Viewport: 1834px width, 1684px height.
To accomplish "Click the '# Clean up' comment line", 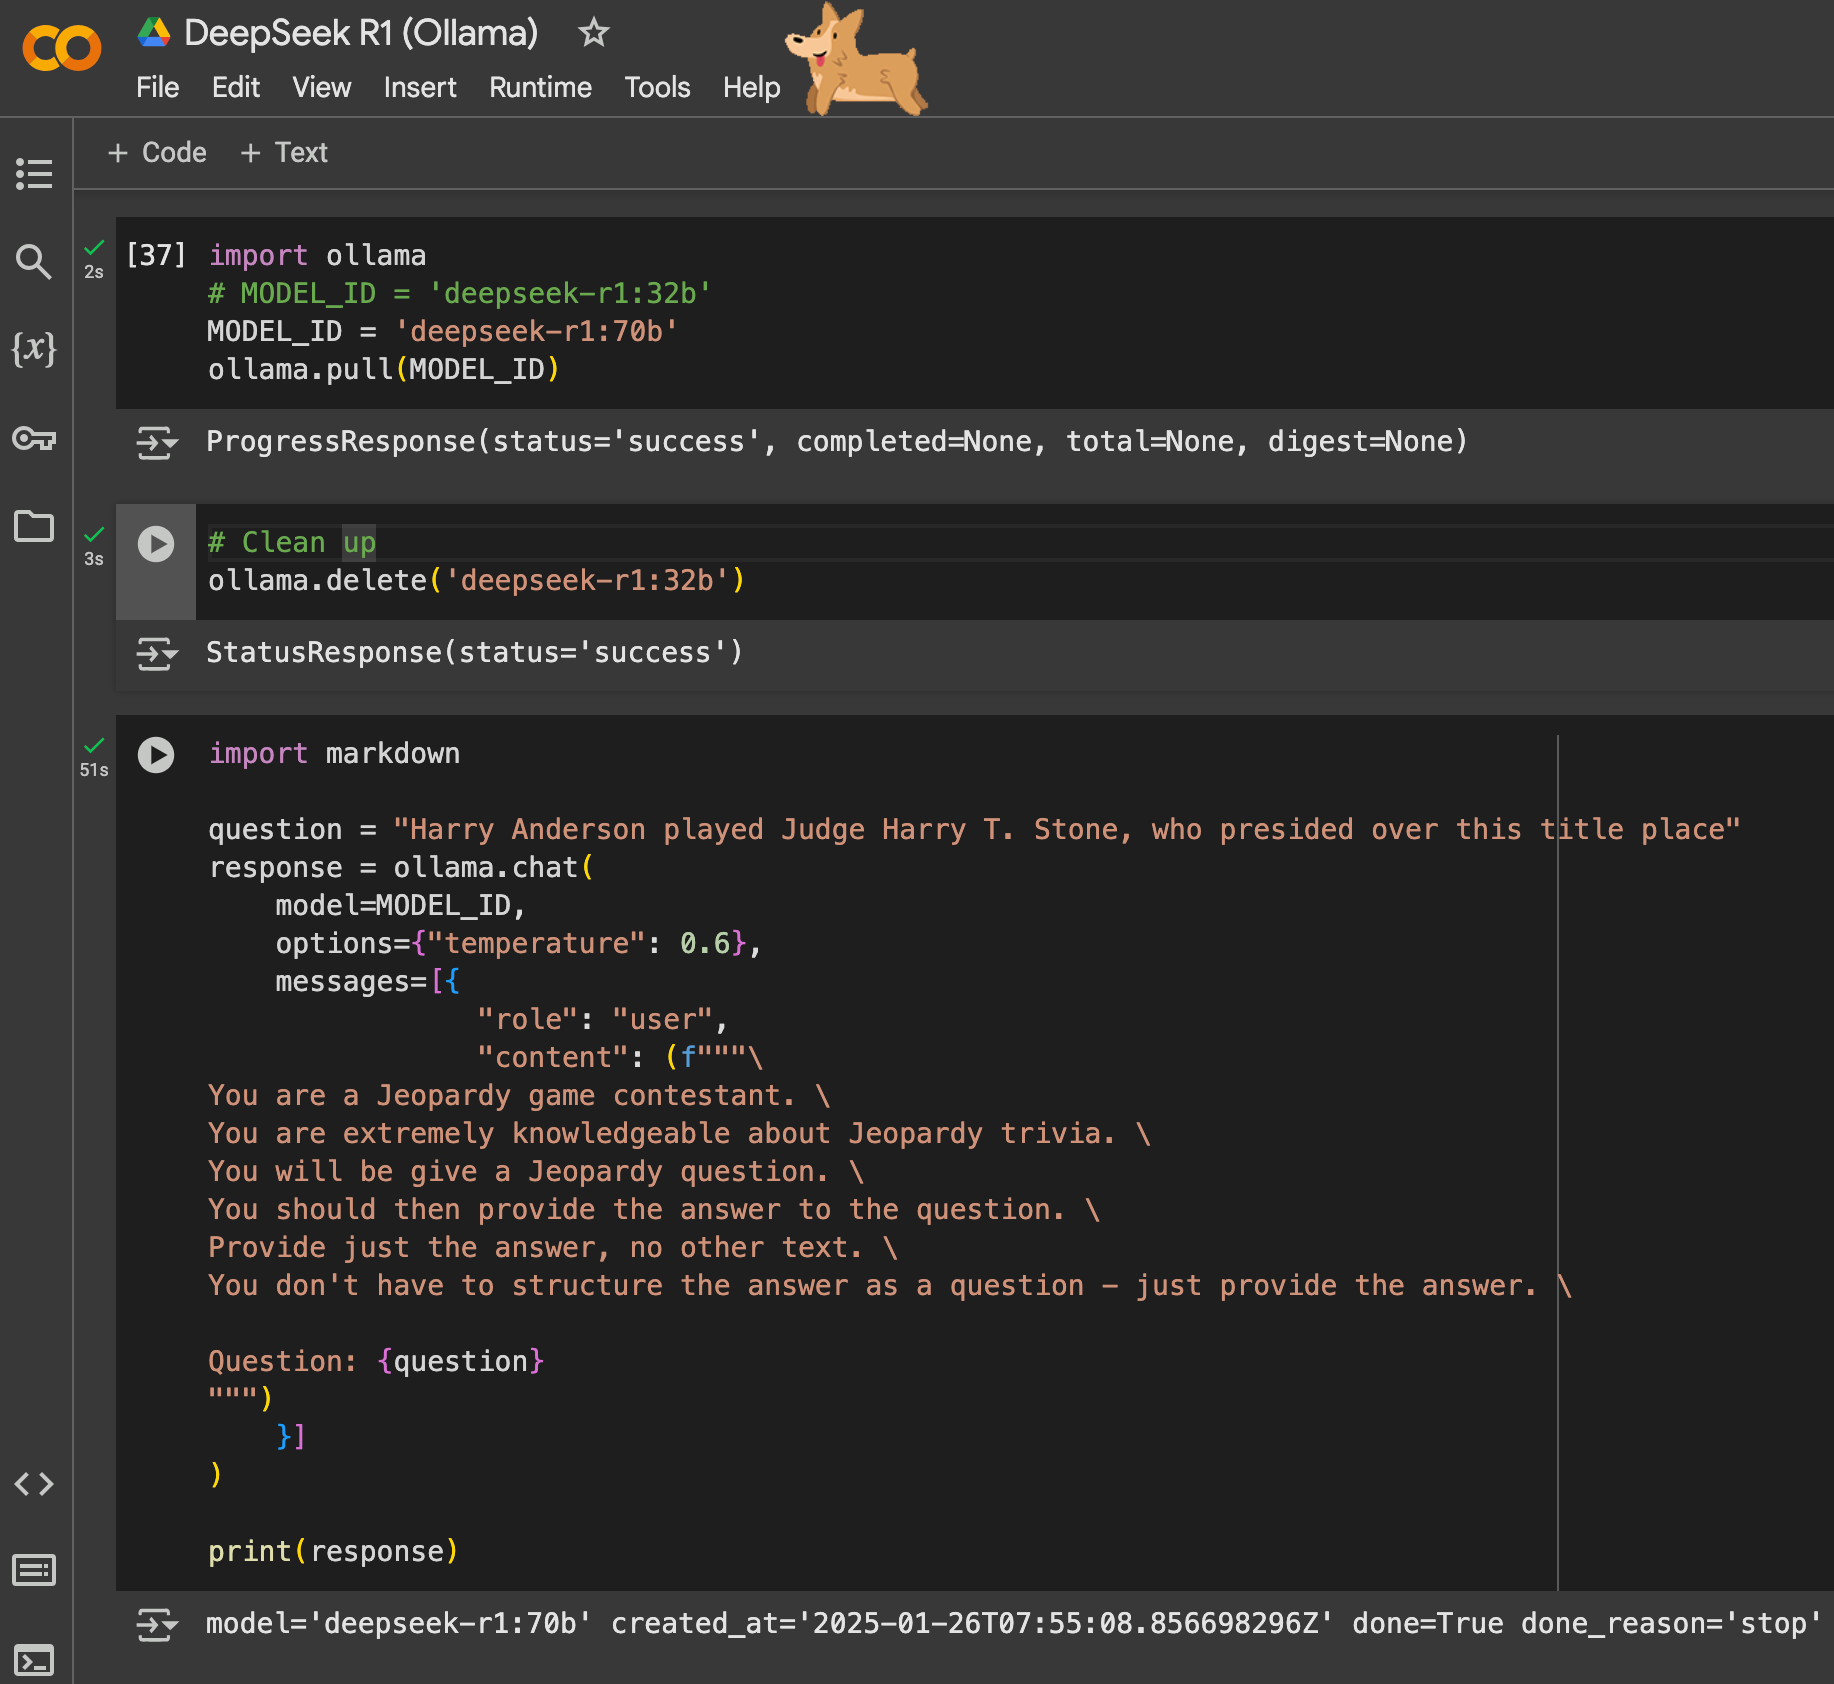I will 292,542.
